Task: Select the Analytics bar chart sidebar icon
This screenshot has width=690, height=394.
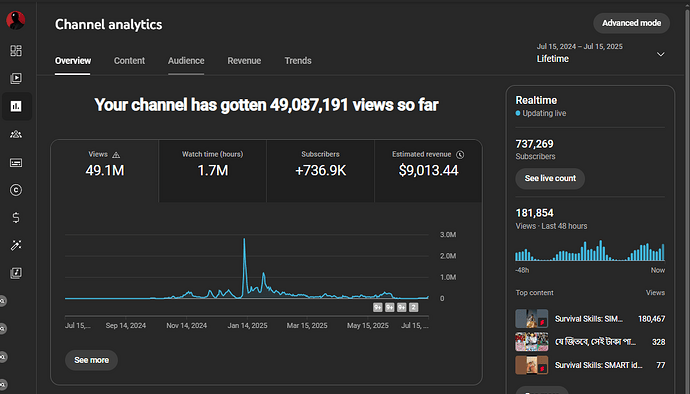Action: click(x=16, y=106)
